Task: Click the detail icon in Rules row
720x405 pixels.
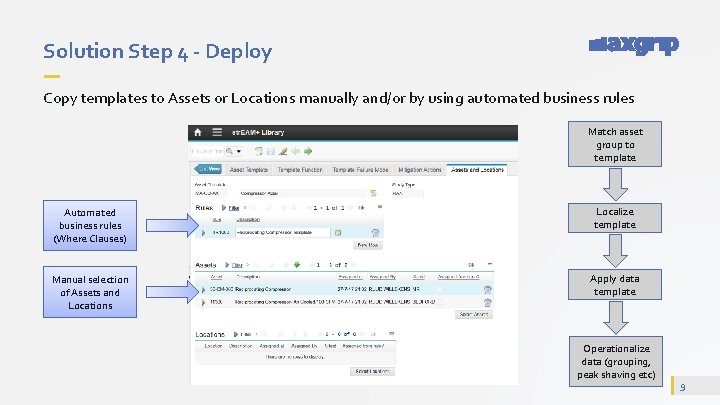Action: [338, 233]
